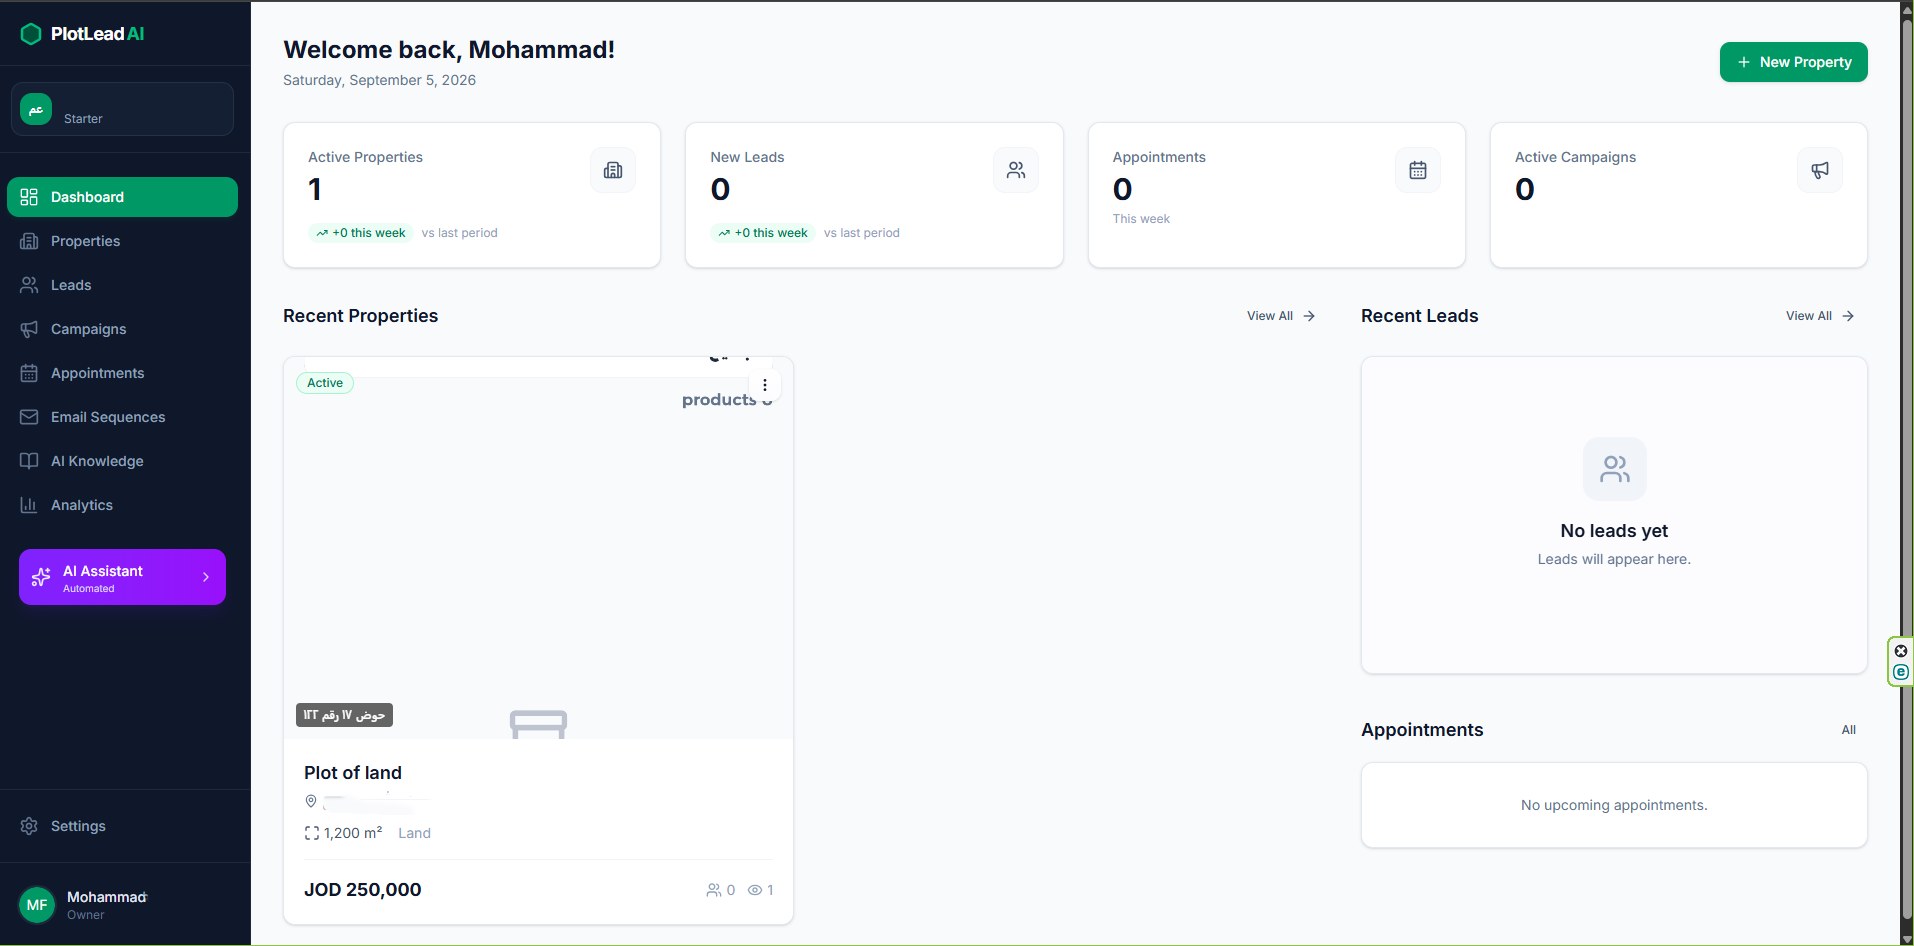Open the Properties sidebar section
This screenshot has width=1914, height=946.
(x=122, y=241)
